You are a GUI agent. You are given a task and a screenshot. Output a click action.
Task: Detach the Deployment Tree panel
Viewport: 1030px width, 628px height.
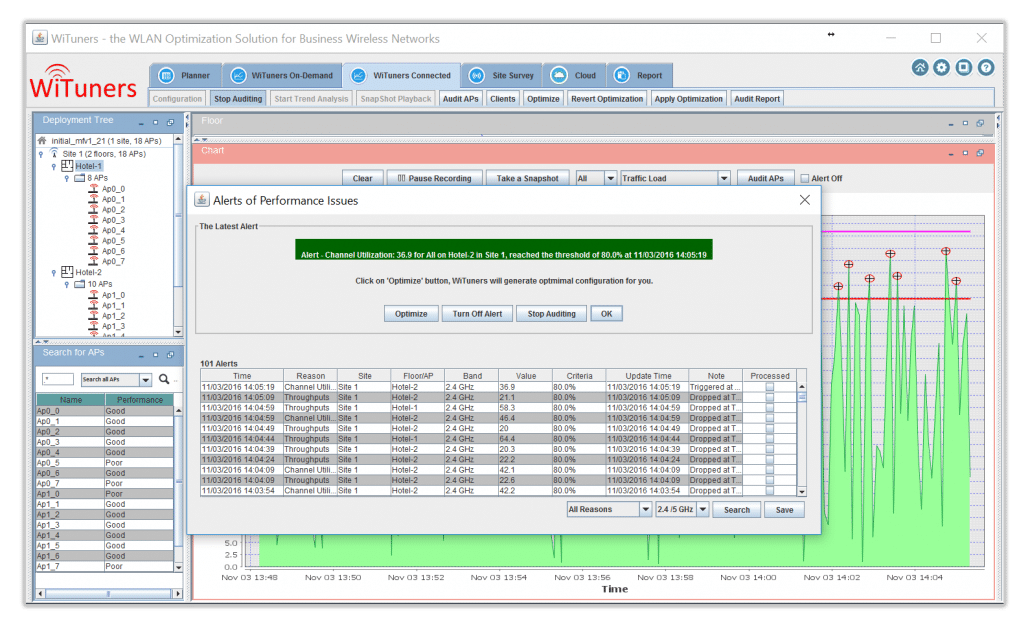tap(170, 122)
